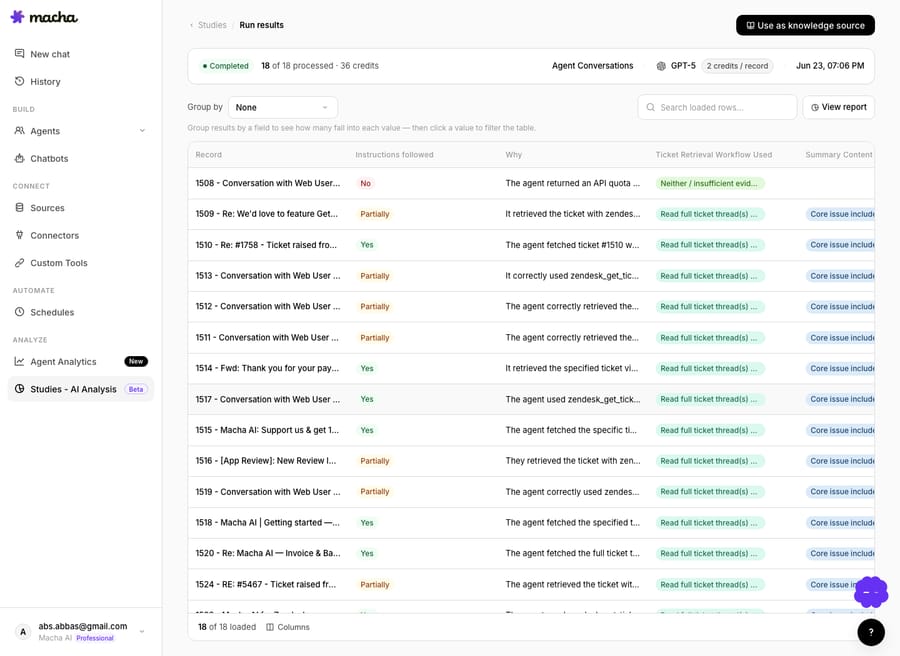900x656 pixels.
Task: Click the Columns button
Action: coord(288,627)
